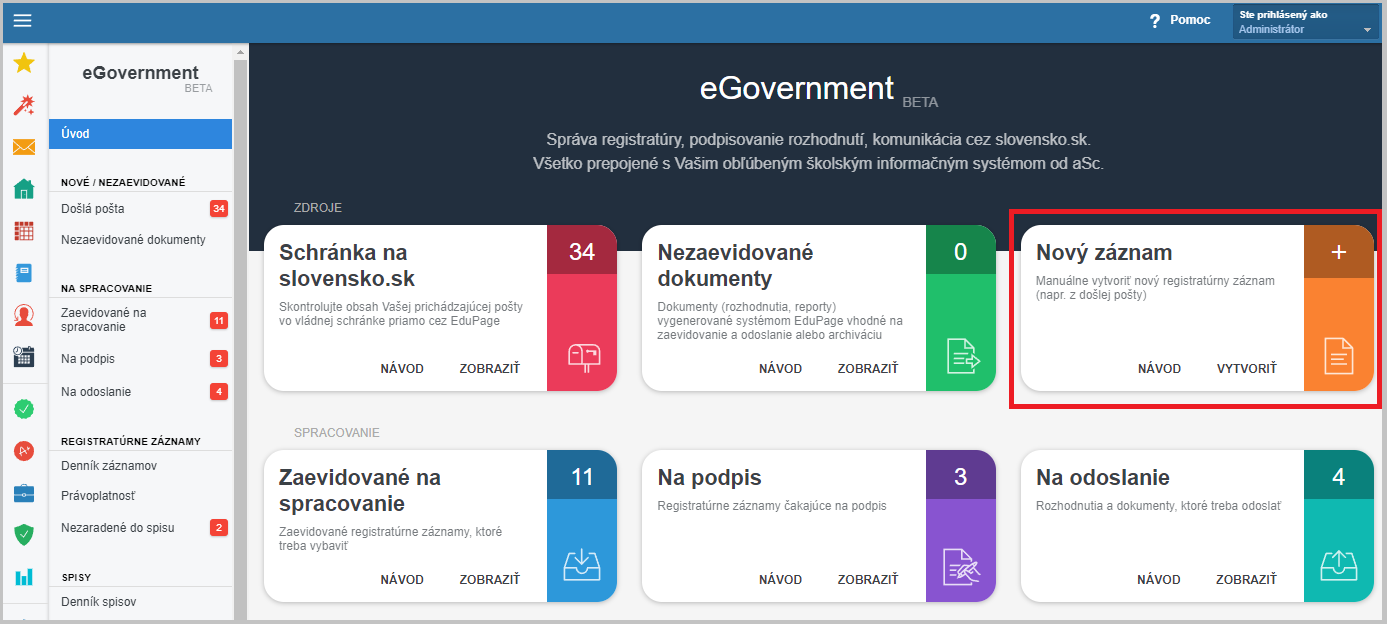Open Denník spisov in the sidebar
Image resolution: width=1387 pixels, height=624 pixels.
[x=140, y=602]
